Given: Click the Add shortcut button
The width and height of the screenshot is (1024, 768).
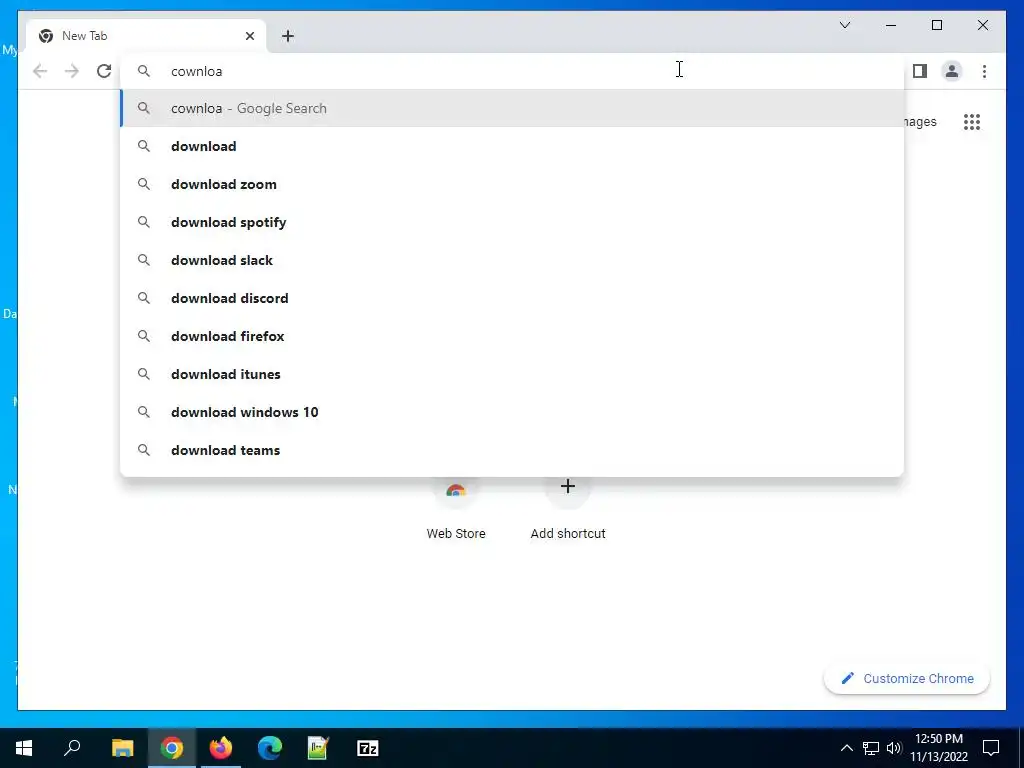Looking at the screenshot, I should (x=568, y=511).
